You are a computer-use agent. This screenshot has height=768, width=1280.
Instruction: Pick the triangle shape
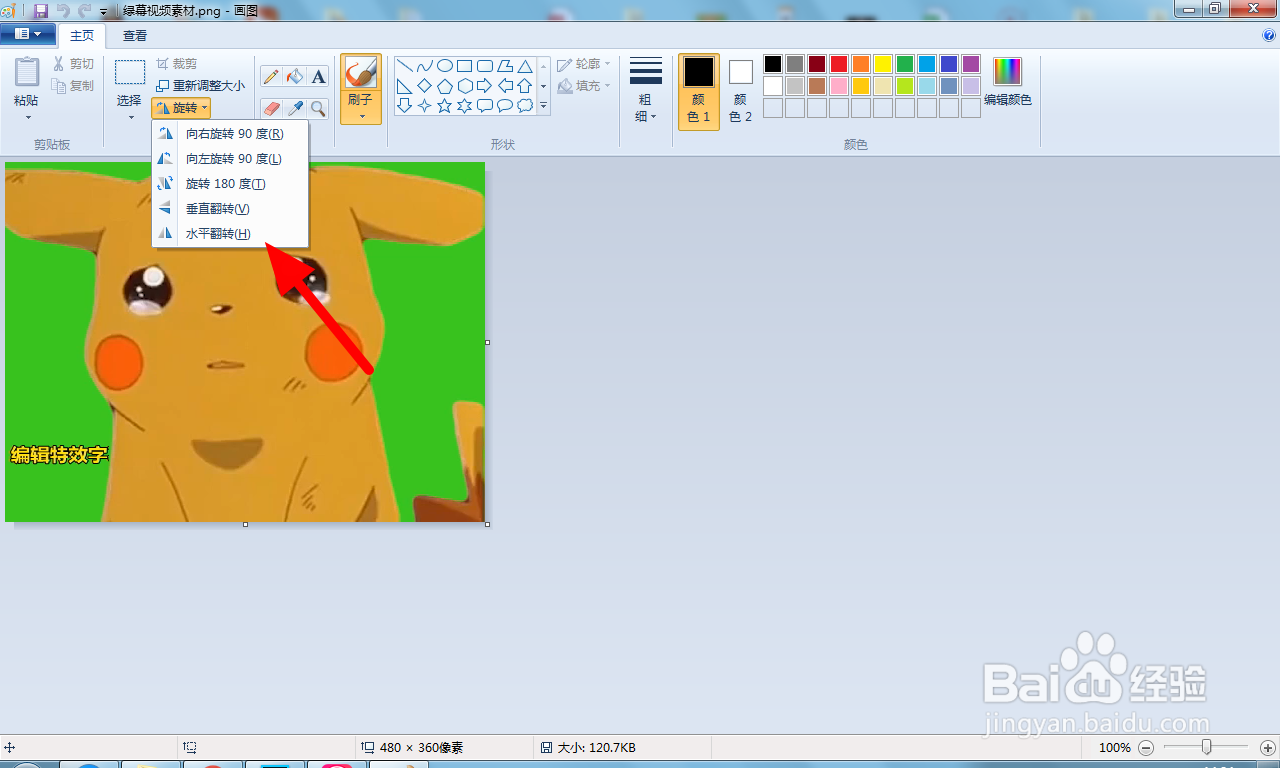point(525,66)
